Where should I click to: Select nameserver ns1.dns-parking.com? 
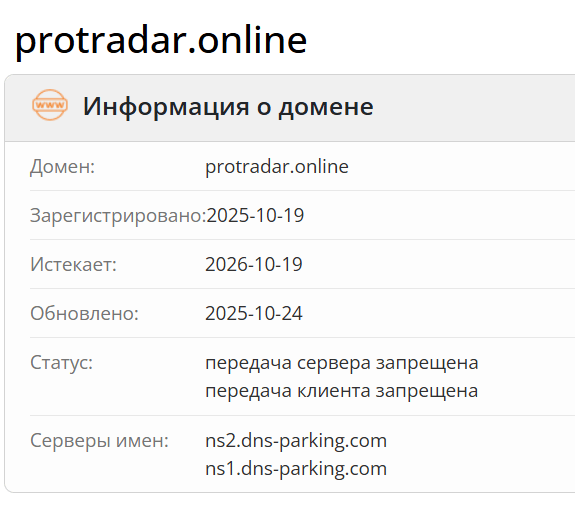296,469
